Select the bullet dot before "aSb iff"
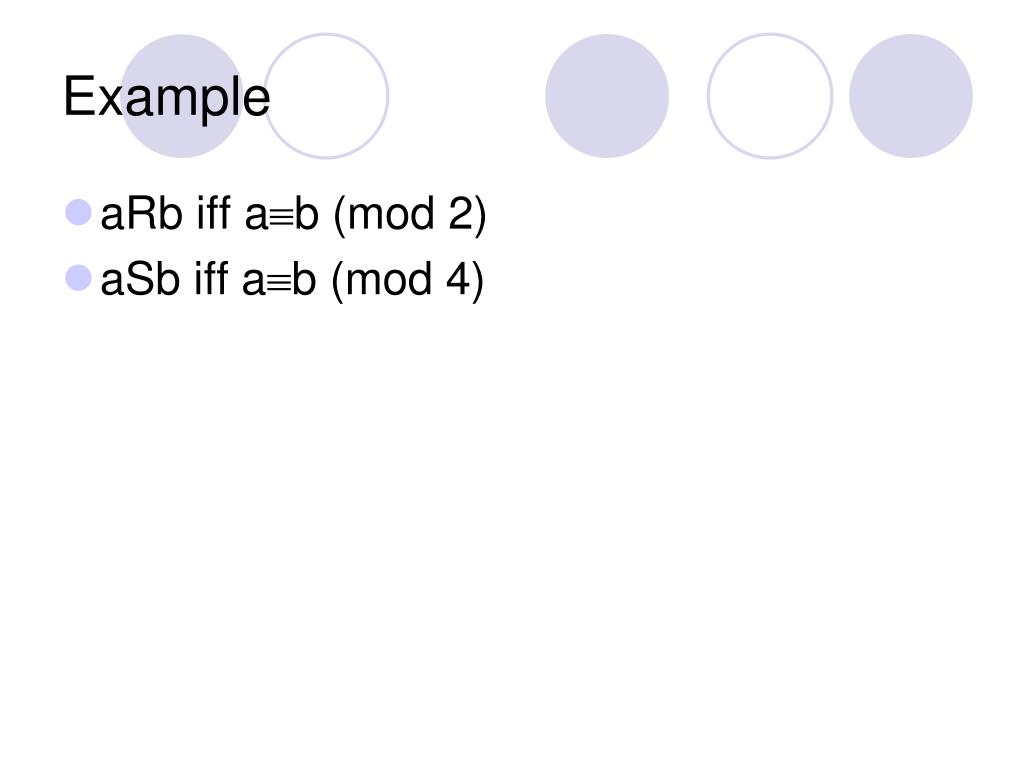This screenshot has height=768, width=1024. coord(78,278)
